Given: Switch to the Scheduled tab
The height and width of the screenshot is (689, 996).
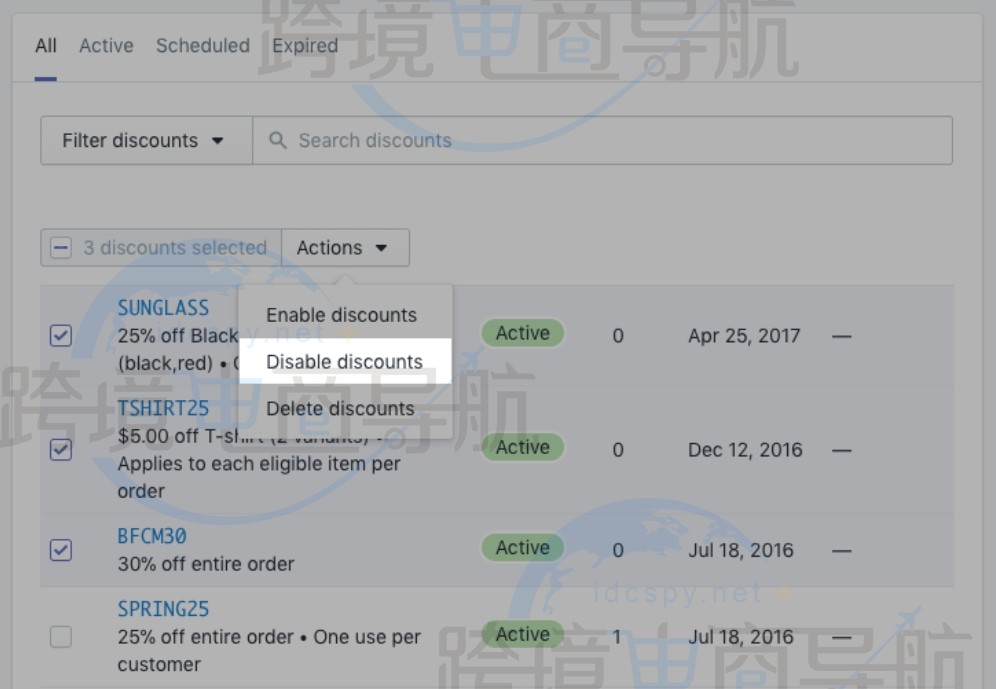Looking at the screenshot, I should (x=202, y=46).
